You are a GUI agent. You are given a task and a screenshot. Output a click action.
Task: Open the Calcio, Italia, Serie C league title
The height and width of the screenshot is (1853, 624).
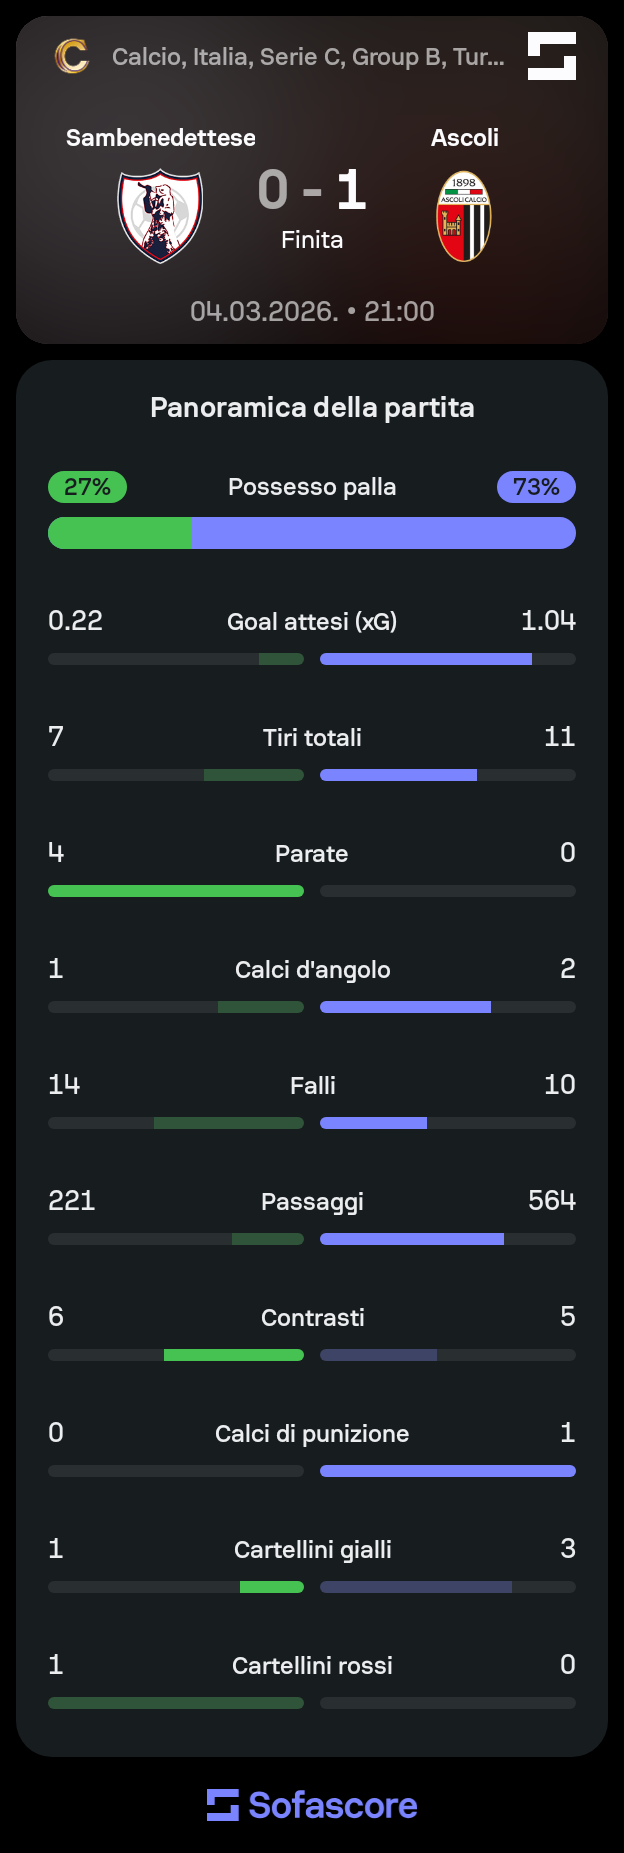[308, 57]
